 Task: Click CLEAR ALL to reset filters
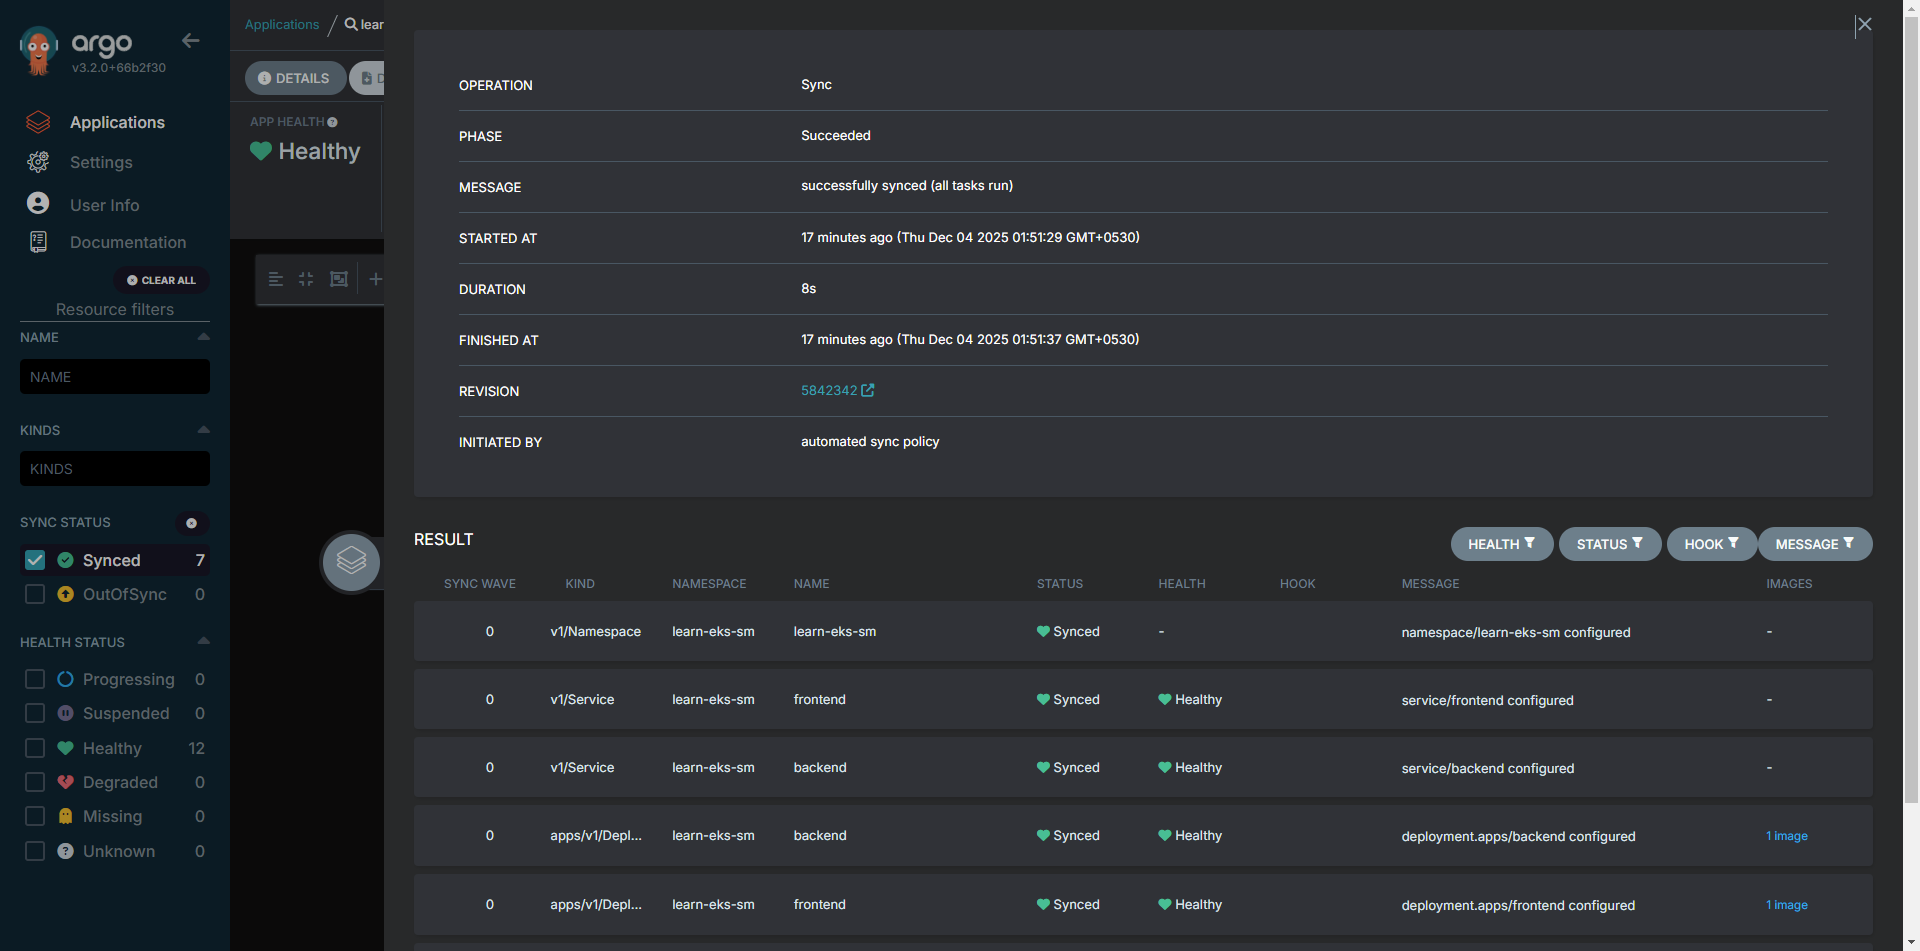point(161,280)
